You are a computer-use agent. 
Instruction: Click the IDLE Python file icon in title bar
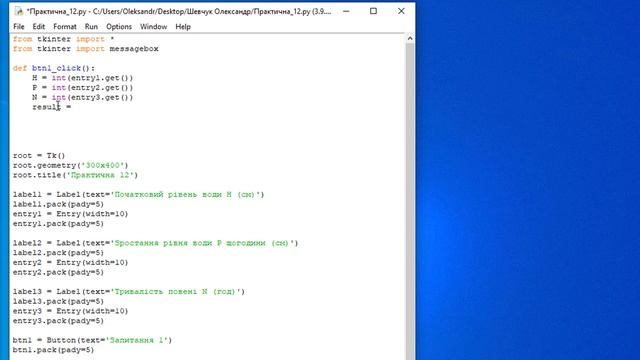18,11
